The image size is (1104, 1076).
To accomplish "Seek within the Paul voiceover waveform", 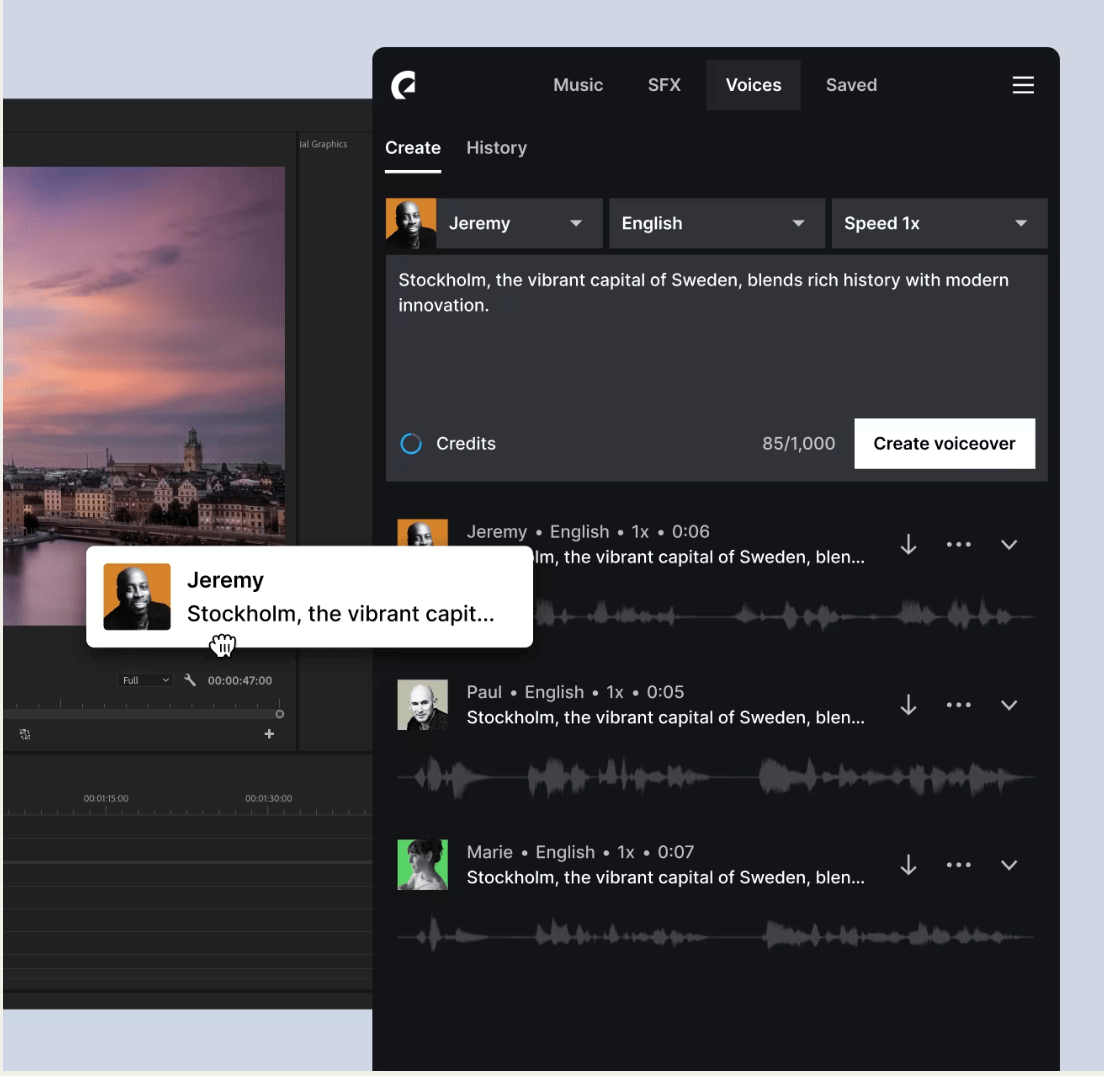I will click(x=715, y=777).
